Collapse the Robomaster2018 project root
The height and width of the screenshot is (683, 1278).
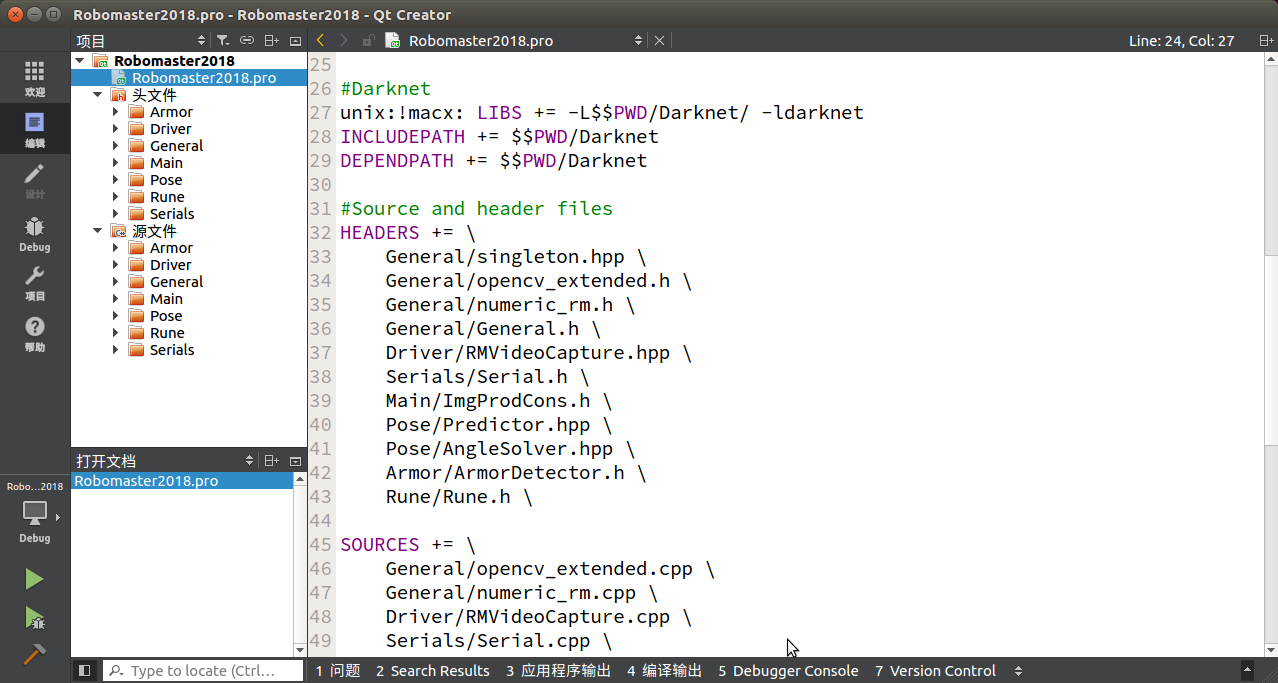coord(80,60)
